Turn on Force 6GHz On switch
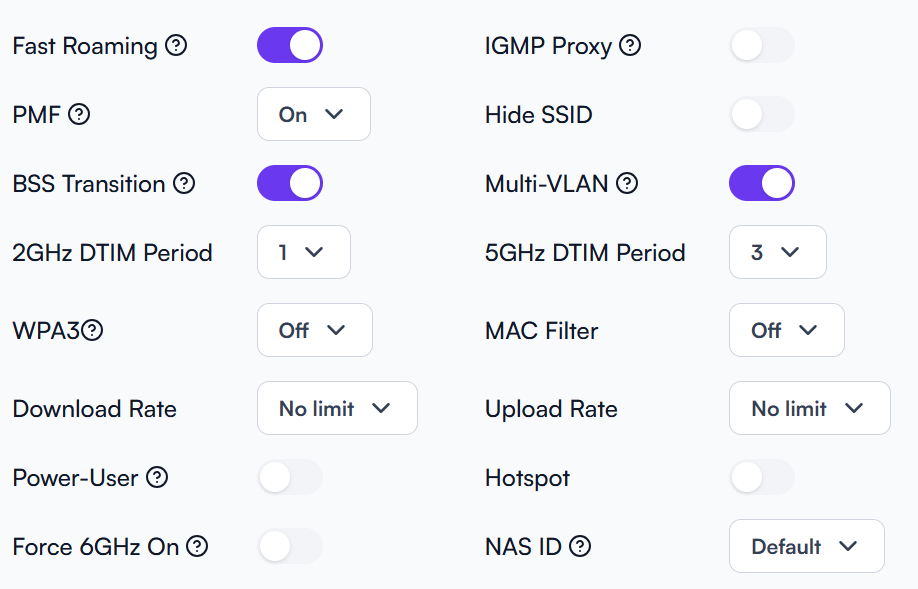This screenshot has width=918, height=589. point(290,546)
